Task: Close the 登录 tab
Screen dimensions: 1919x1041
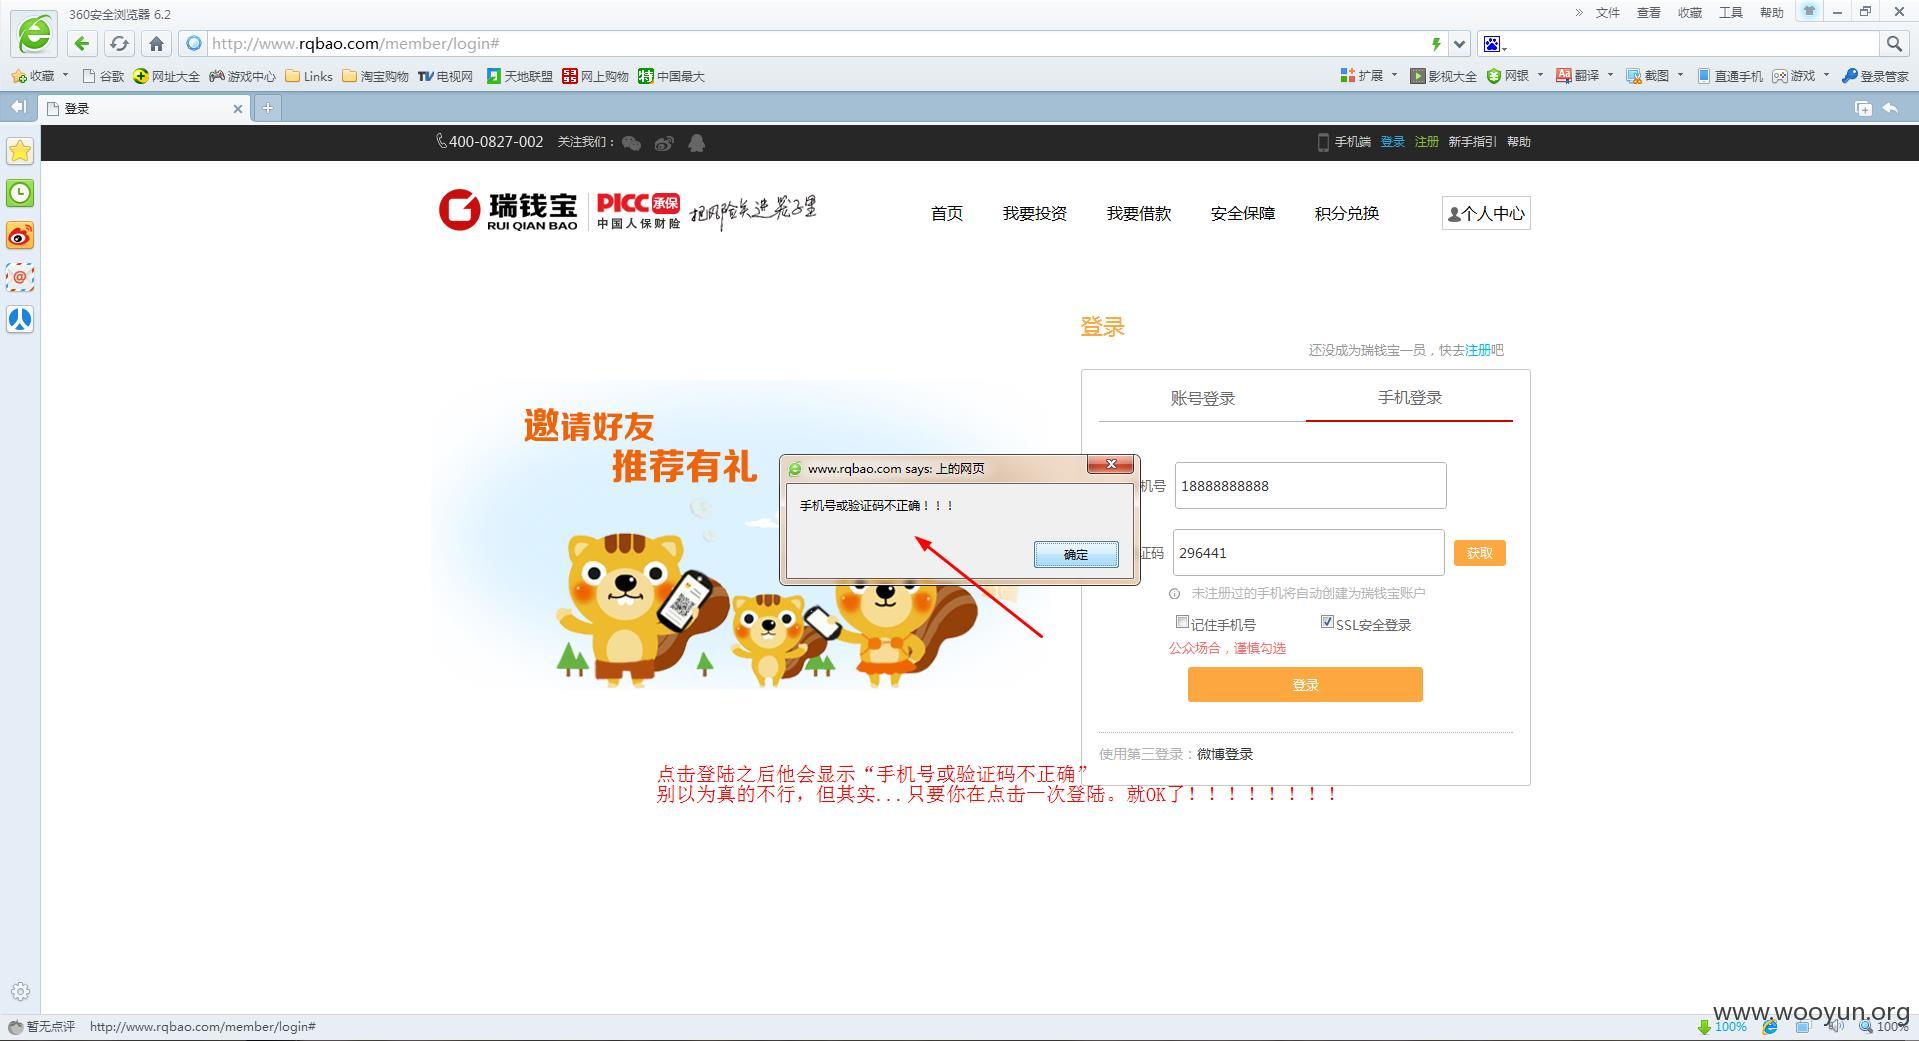Action: (x=238, y=109)
